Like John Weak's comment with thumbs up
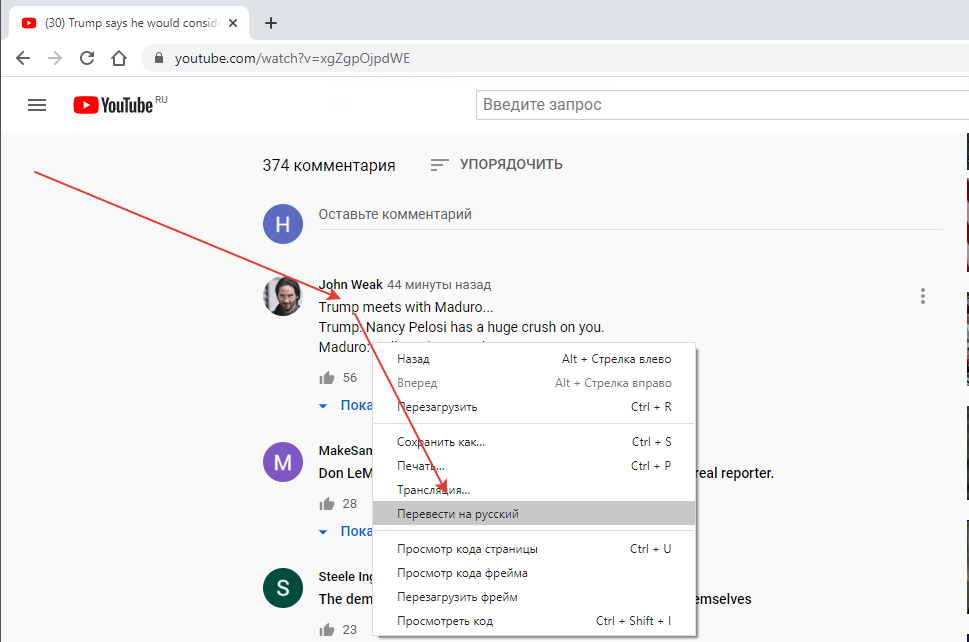This screenshot has height=642, width=969. (x=326, y=378)
